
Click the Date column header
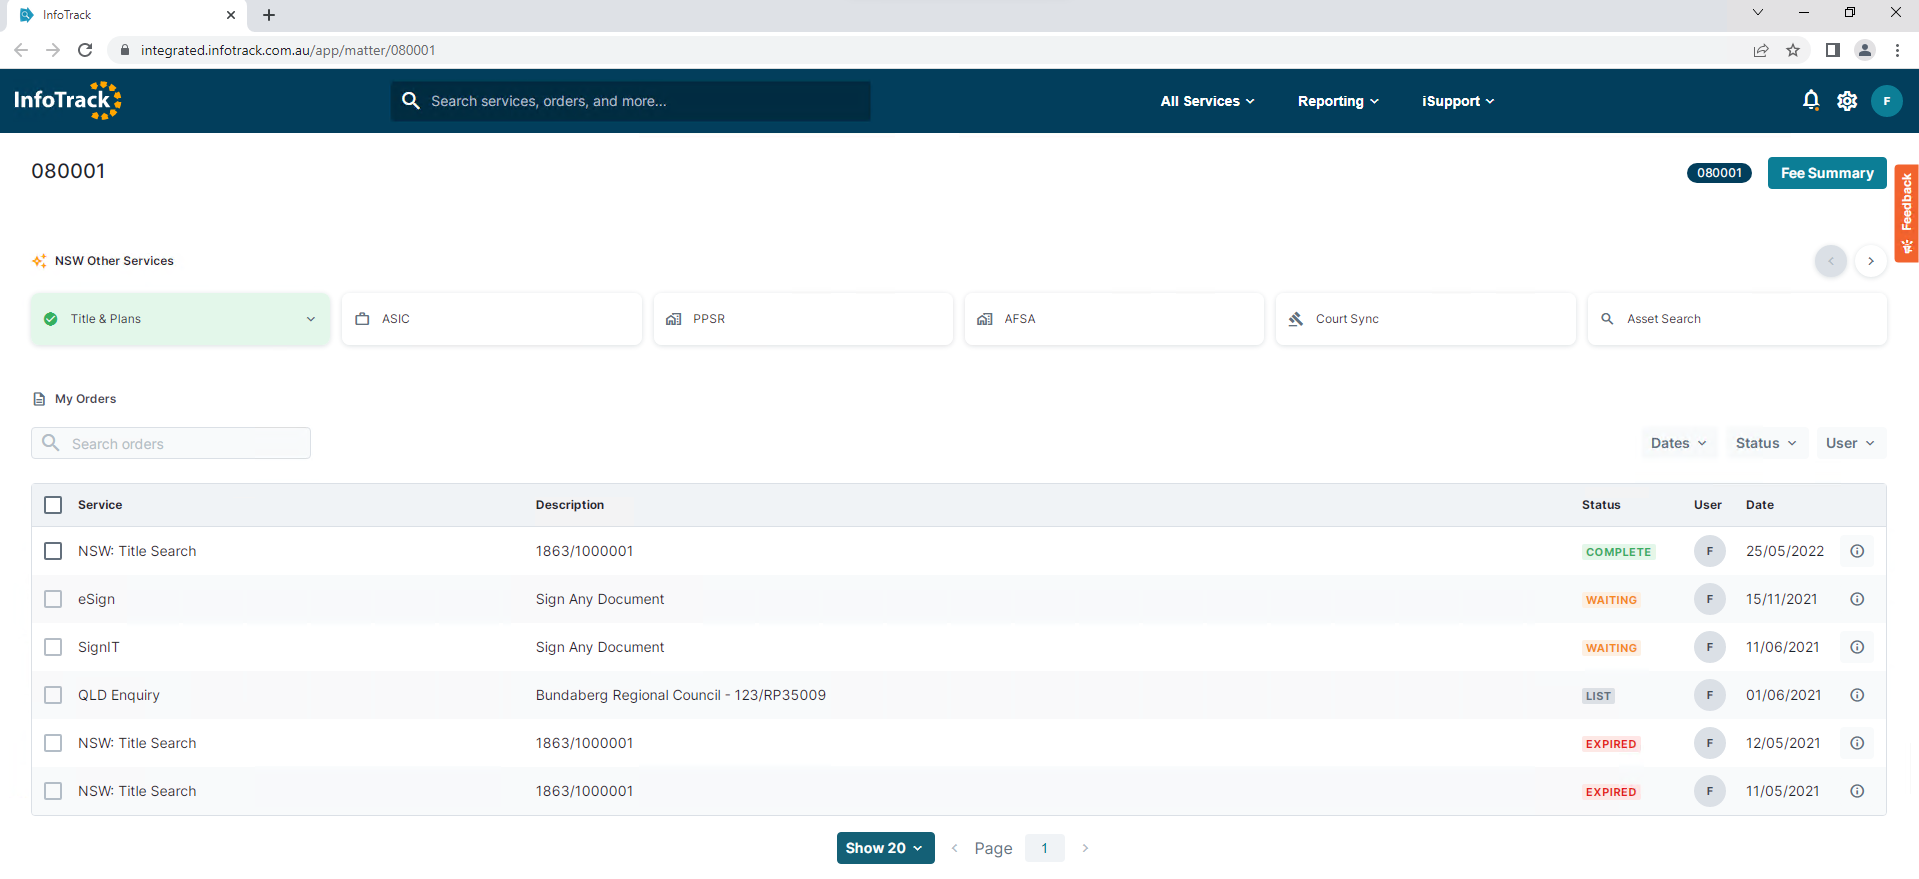click(x=1760, y=505)
